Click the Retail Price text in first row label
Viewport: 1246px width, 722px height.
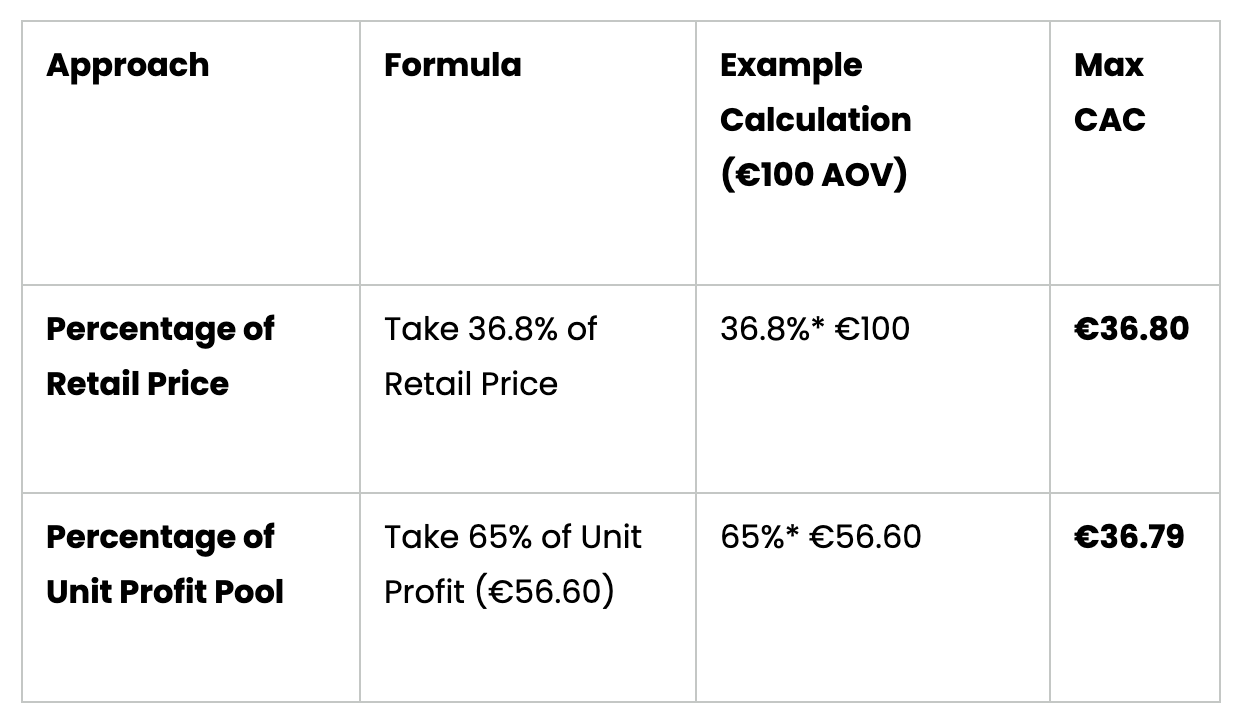point(137,384)
